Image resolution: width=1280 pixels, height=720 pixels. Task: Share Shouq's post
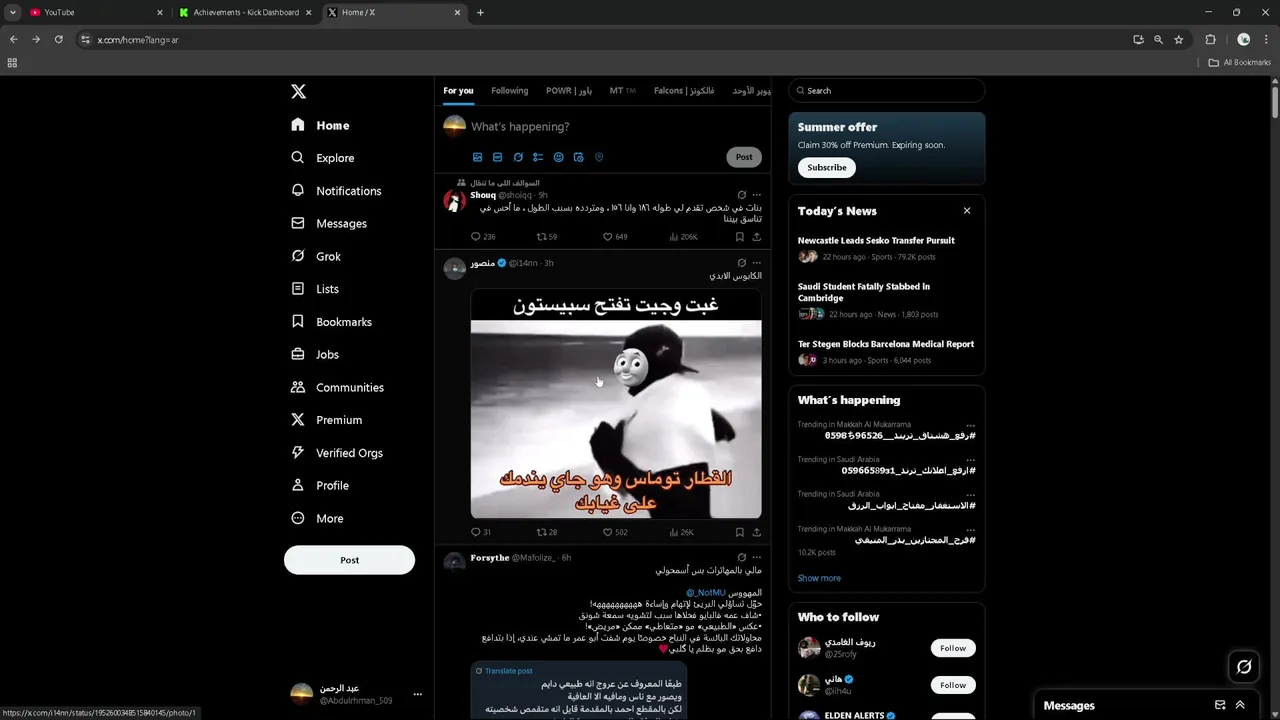756,237
